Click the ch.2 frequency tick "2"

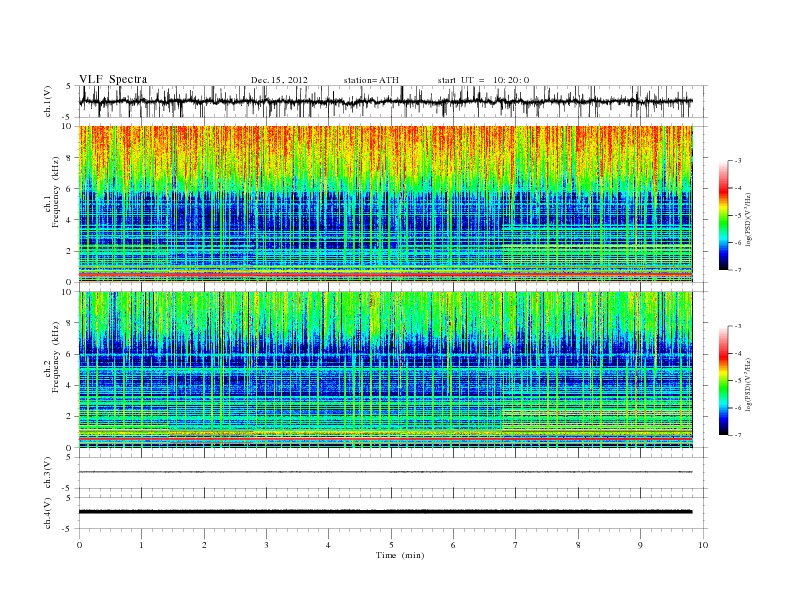coord(69,417)
